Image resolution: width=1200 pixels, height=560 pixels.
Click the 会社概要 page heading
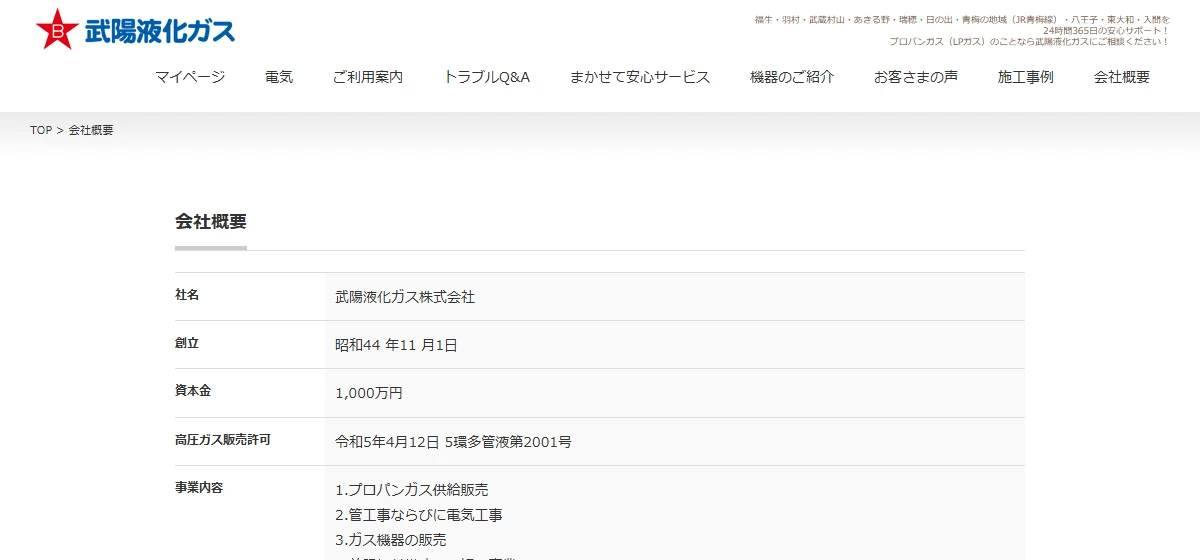211,221
